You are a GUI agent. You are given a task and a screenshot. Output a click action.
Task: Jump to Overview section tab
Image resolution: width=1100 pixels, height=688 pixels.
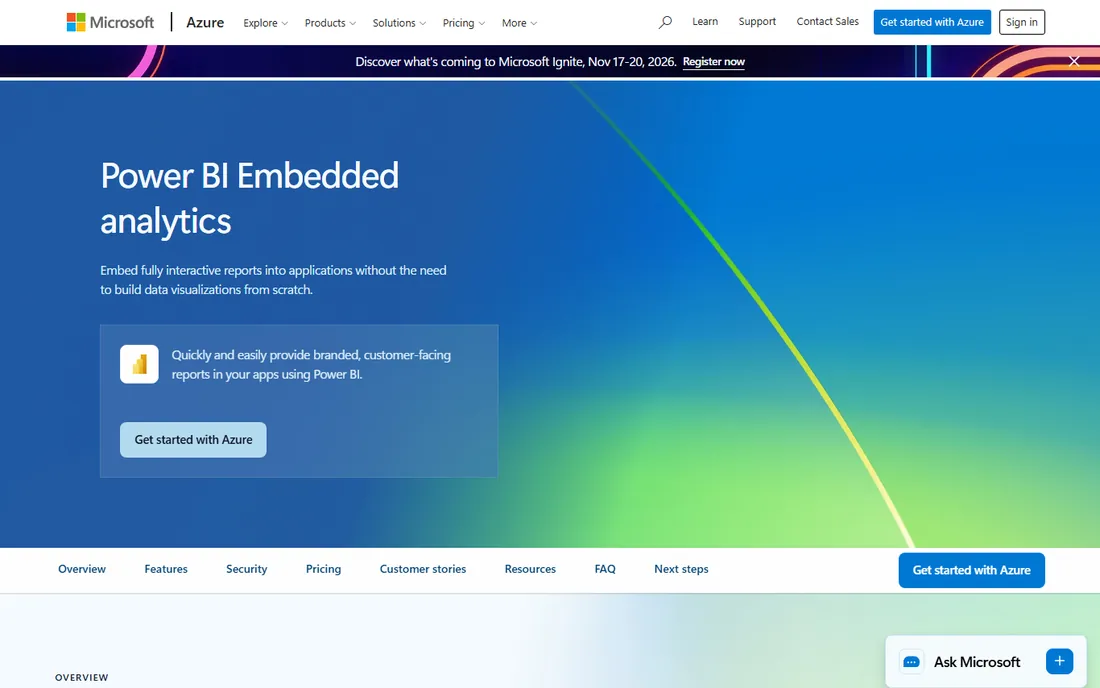tap(82, 569)
